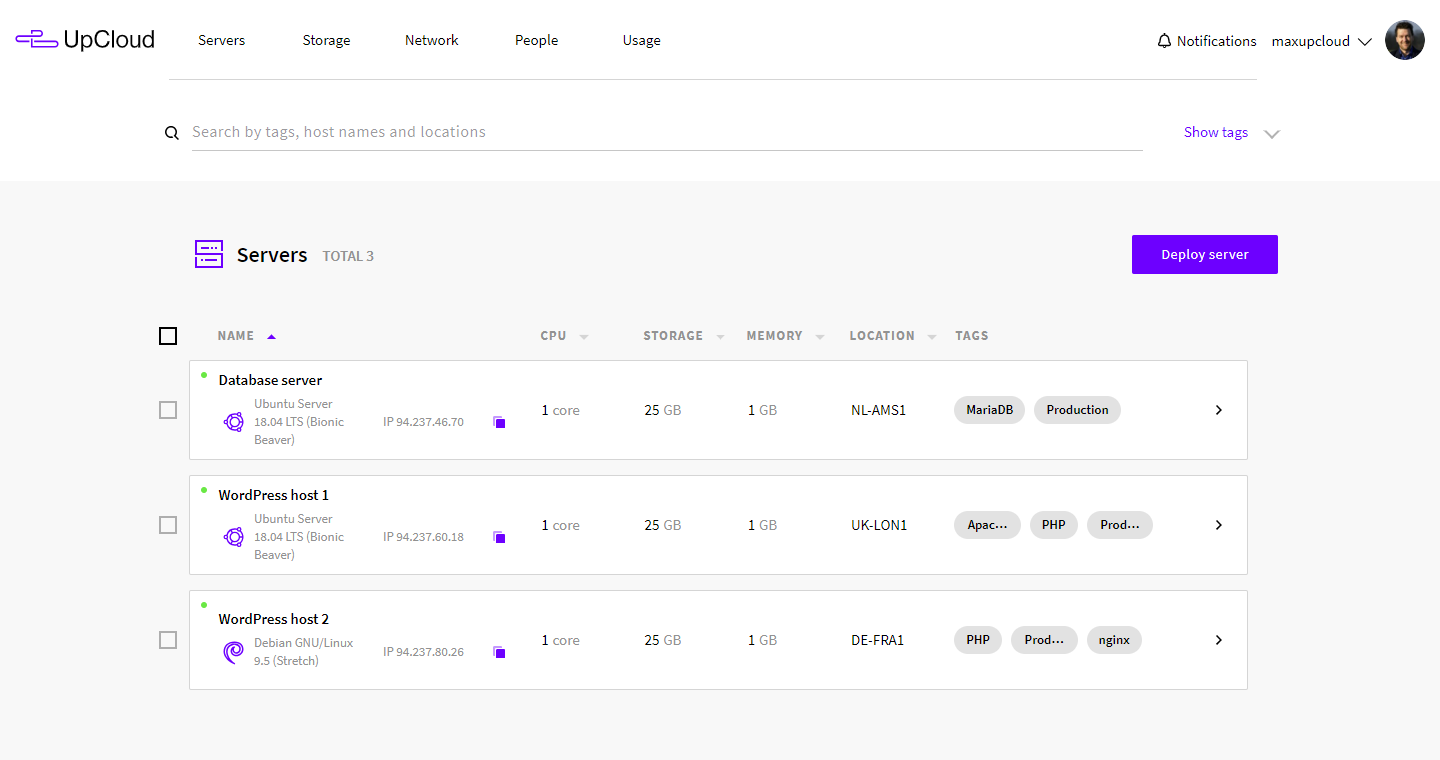Click the Ubuntu icon for Database server
Viewport: 1440px width, 760px height.
point(233,422)
